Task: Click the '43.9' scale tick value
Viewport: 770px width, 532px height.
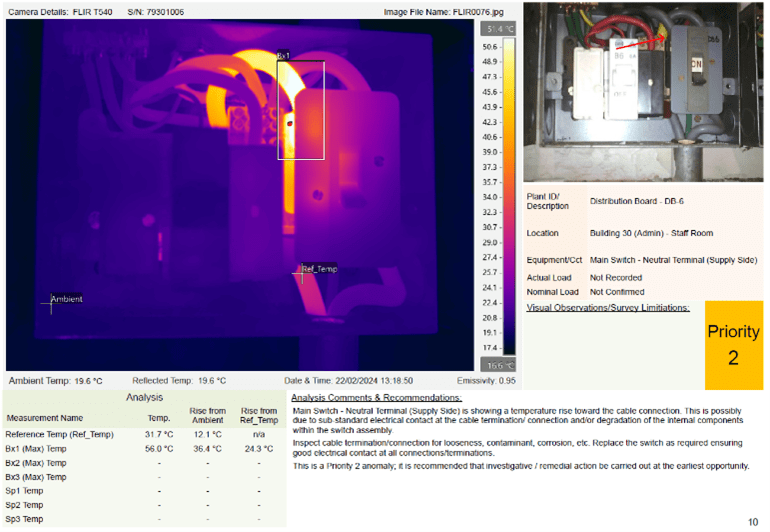Action: coord(490,107)
